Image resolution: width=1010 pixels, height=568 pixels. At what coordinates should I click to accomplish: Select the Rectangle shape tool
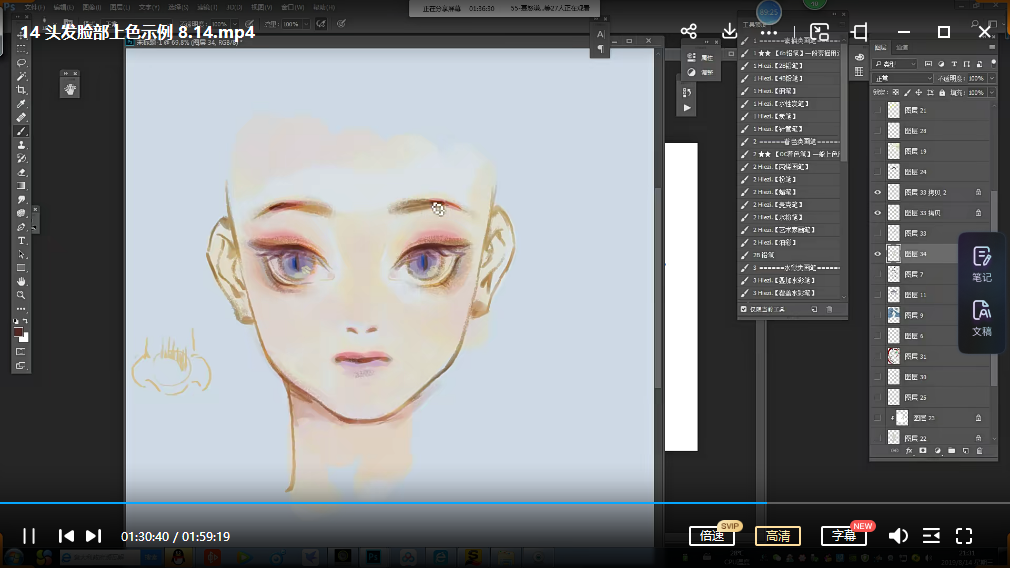pyautogui.click(x=21, y=268)
